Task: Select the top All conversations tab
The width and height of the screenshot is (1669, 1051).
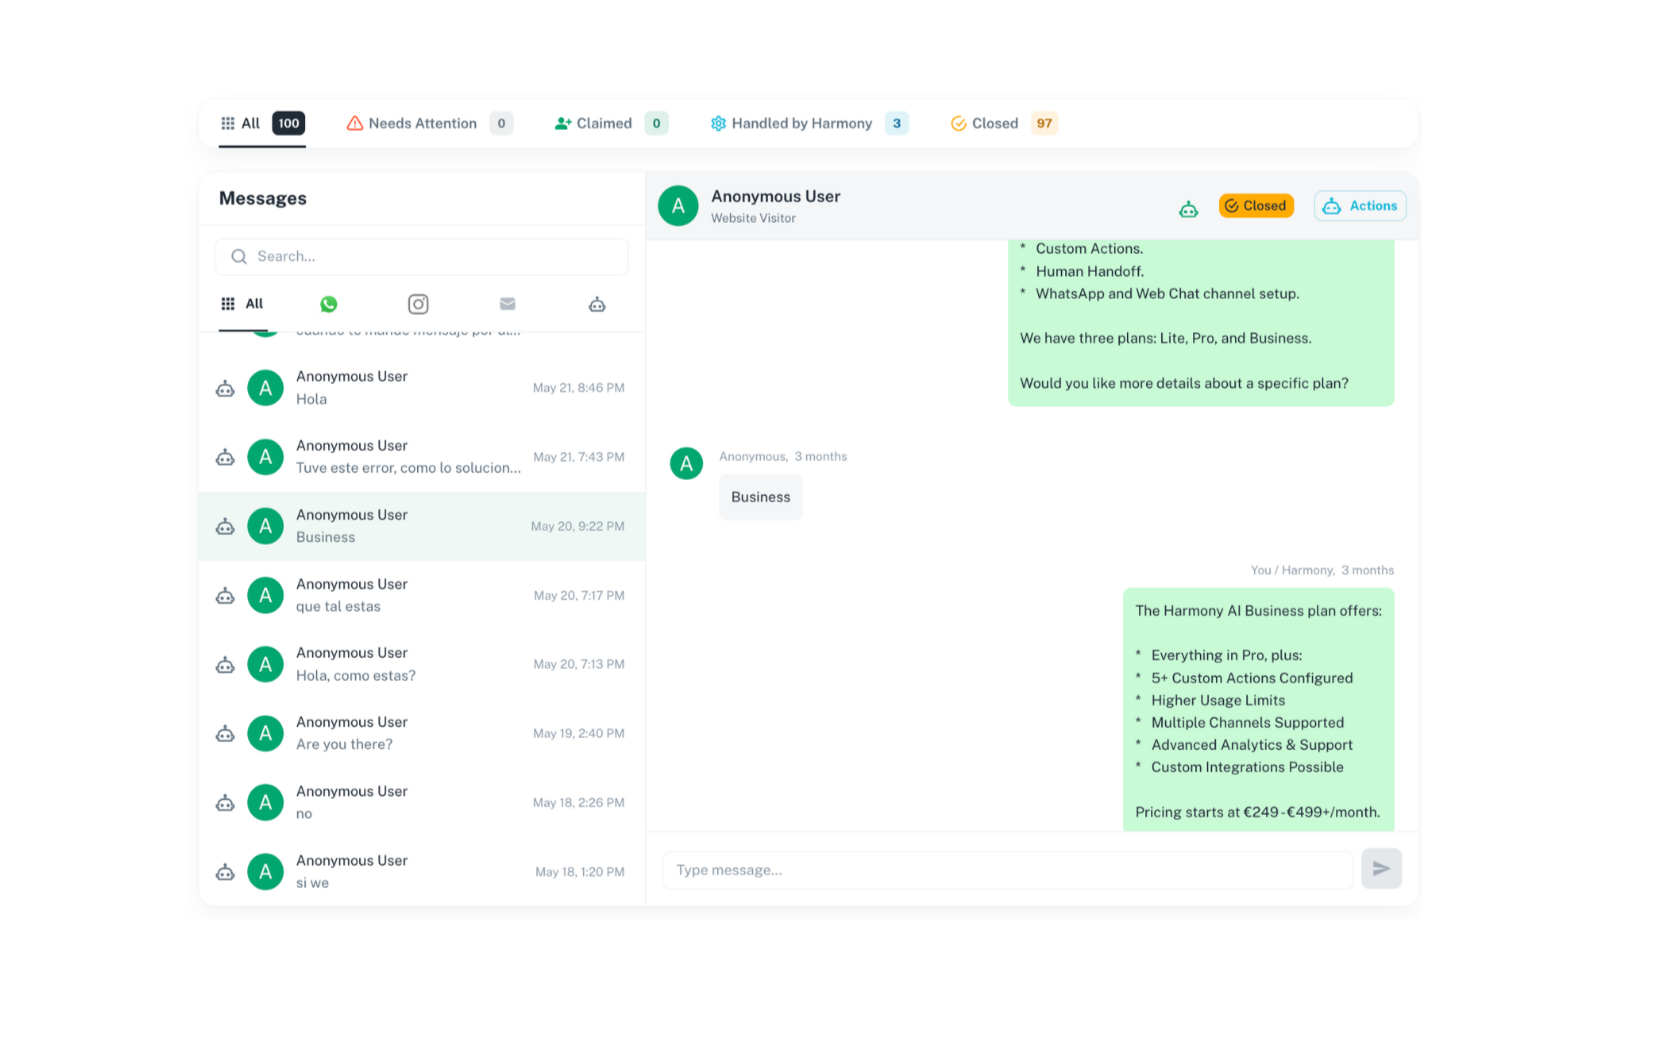Action: (251, 124)
